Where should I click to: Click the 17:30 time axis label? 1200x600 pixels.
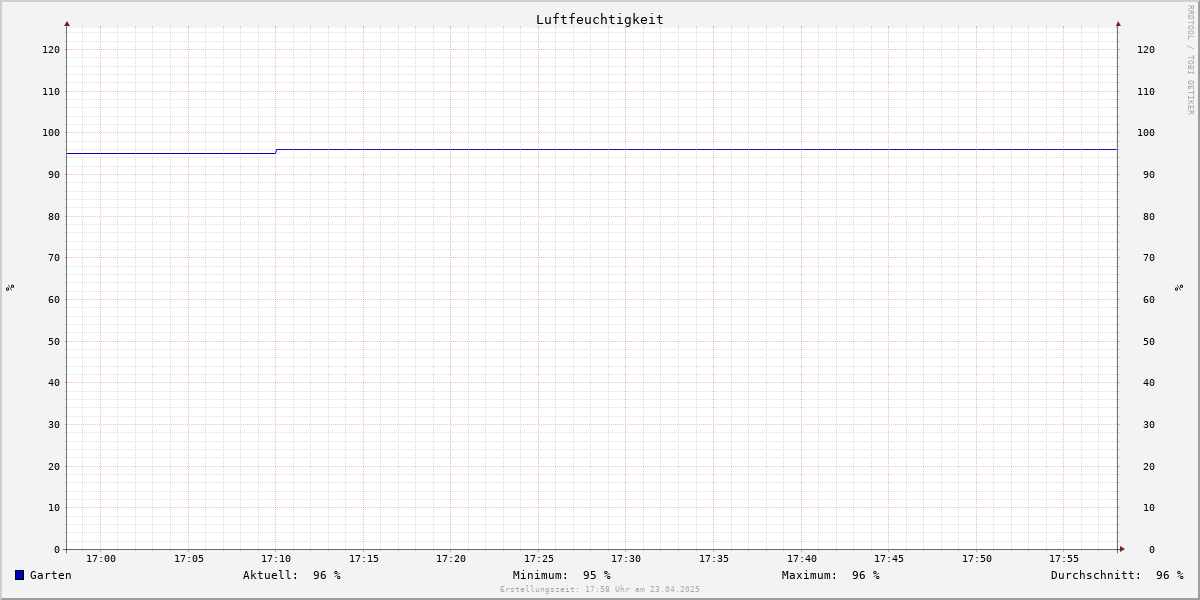coord(626,559)
